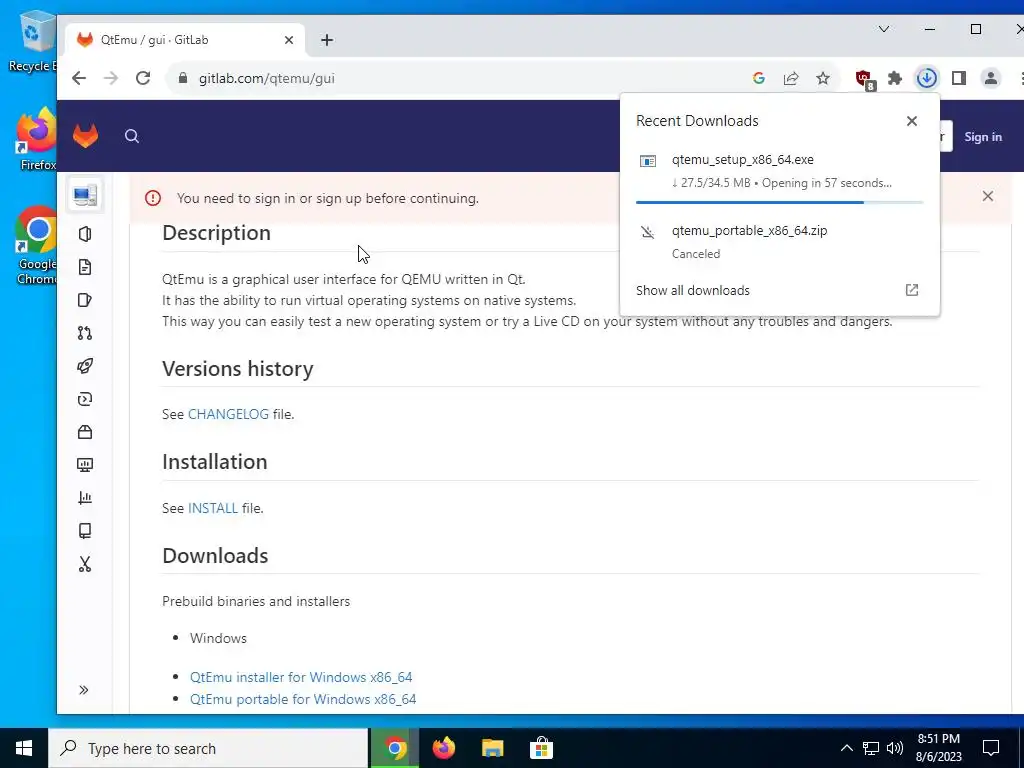Open the Windows Start menu
The width and height of the screenshot is (1024, 768).
[24, 748]
